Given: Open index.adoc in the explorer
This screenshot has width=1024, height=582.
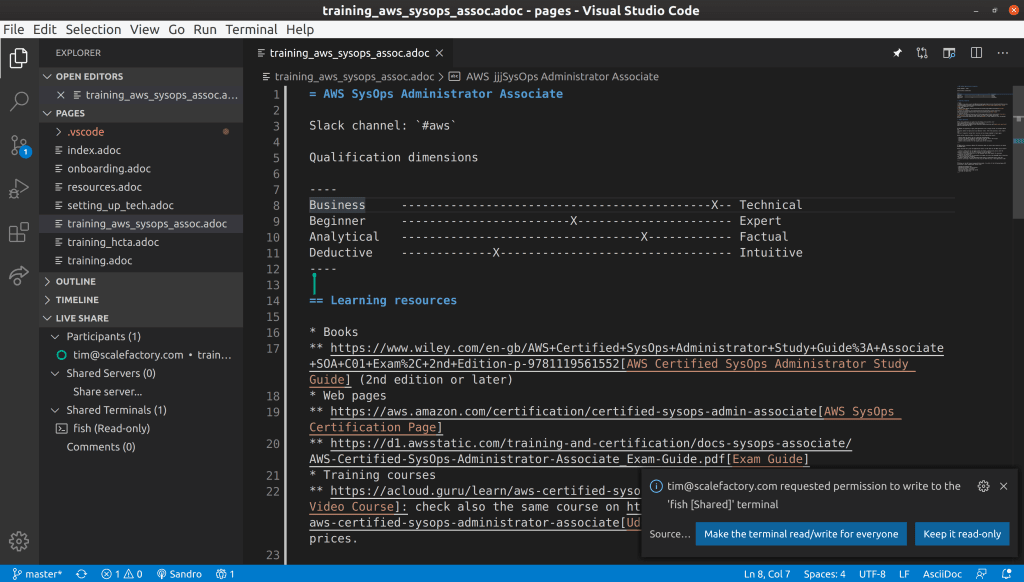Looking at the screenshot, I should pyautogui.click(x=141, y=150).
